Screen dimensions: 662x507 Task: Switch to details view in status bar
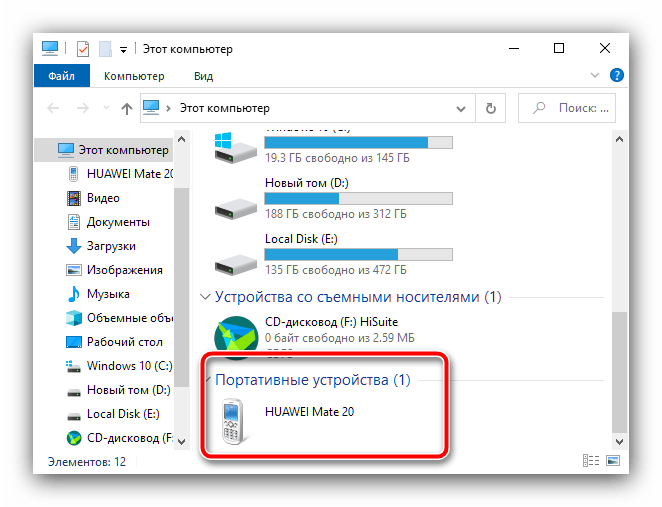coord(591,461)
